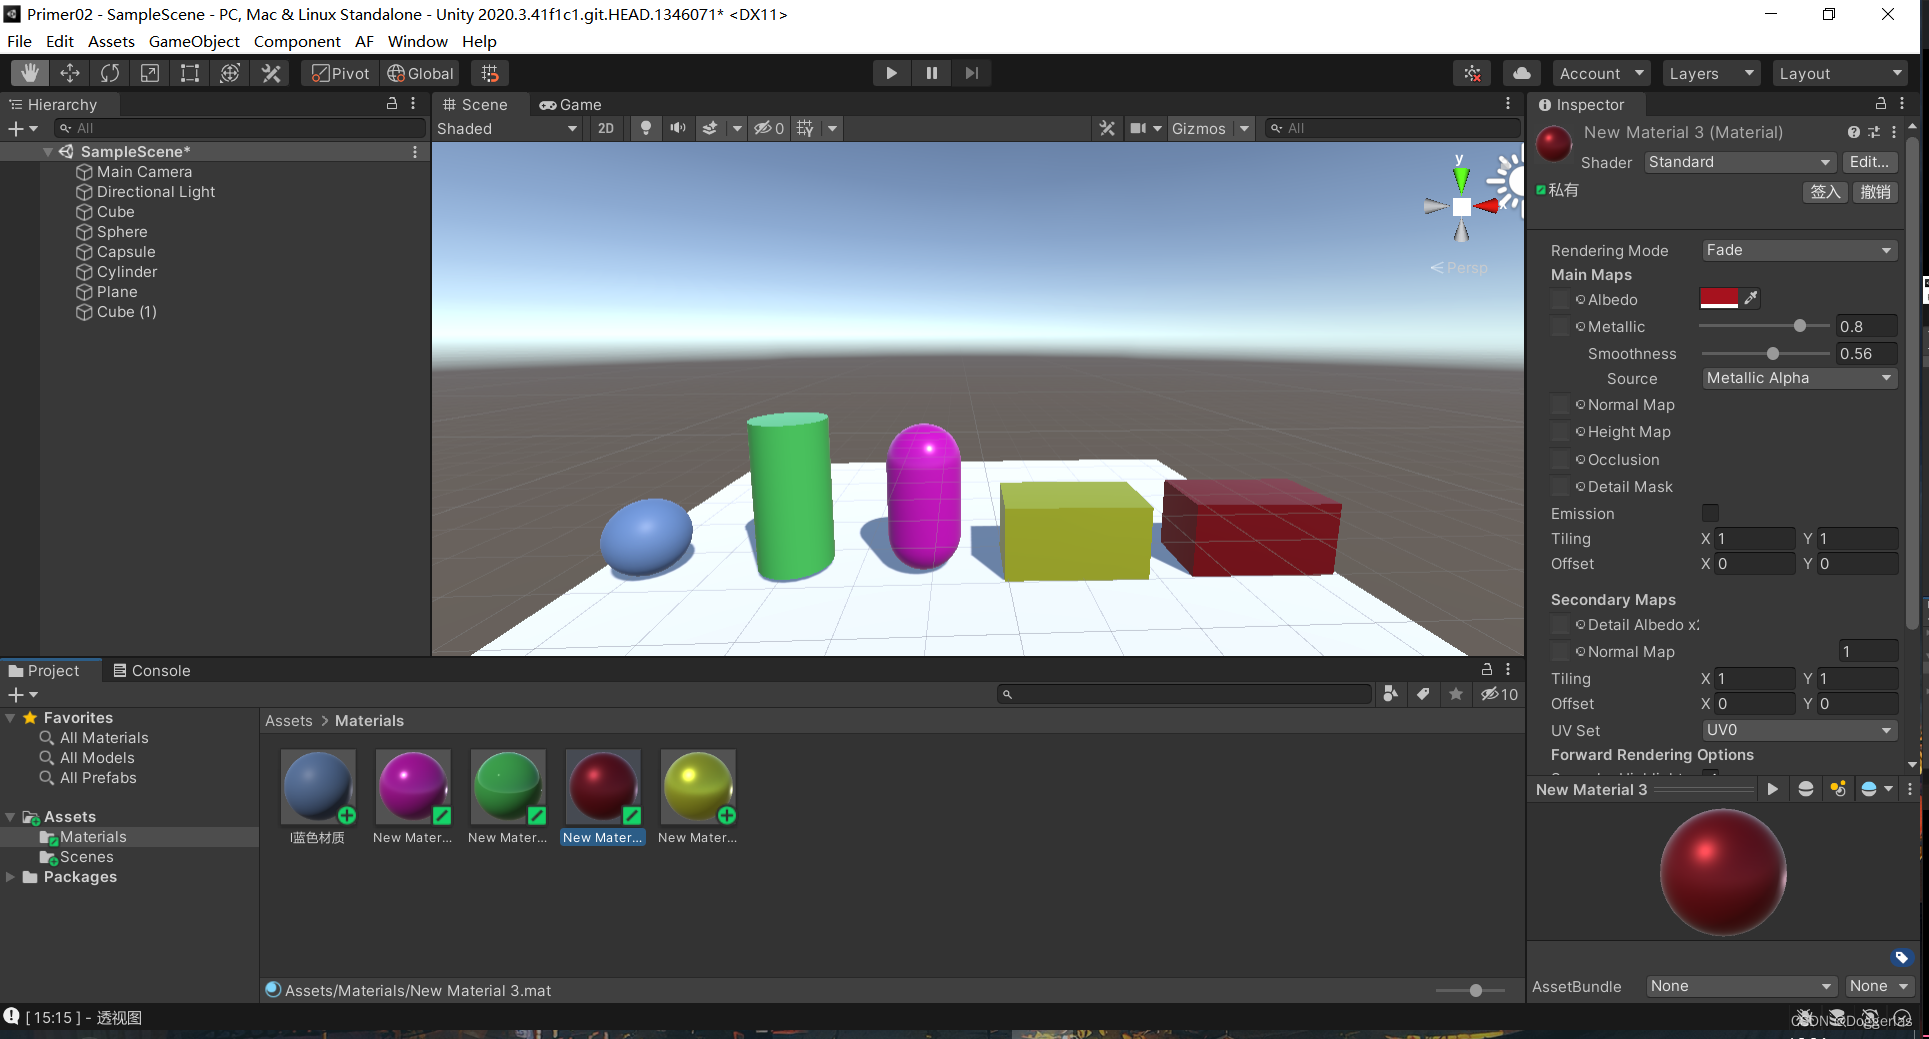Click the Metallic slider handle
The height and width of the screenshot is (1039, 1929).
1800,326
